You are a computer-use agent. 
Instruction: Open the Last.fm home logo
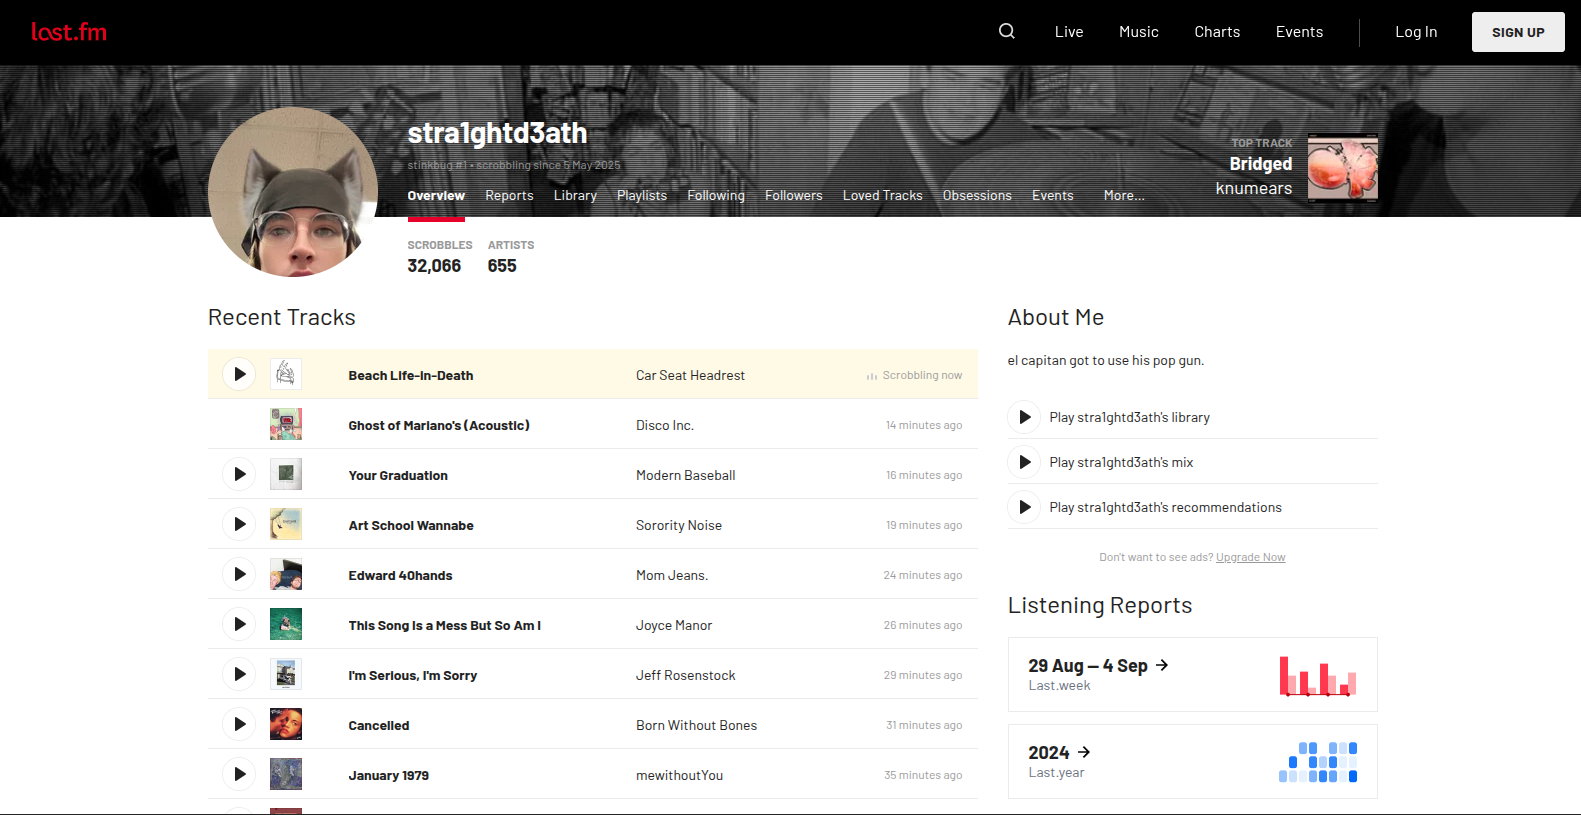pos(68,32)
